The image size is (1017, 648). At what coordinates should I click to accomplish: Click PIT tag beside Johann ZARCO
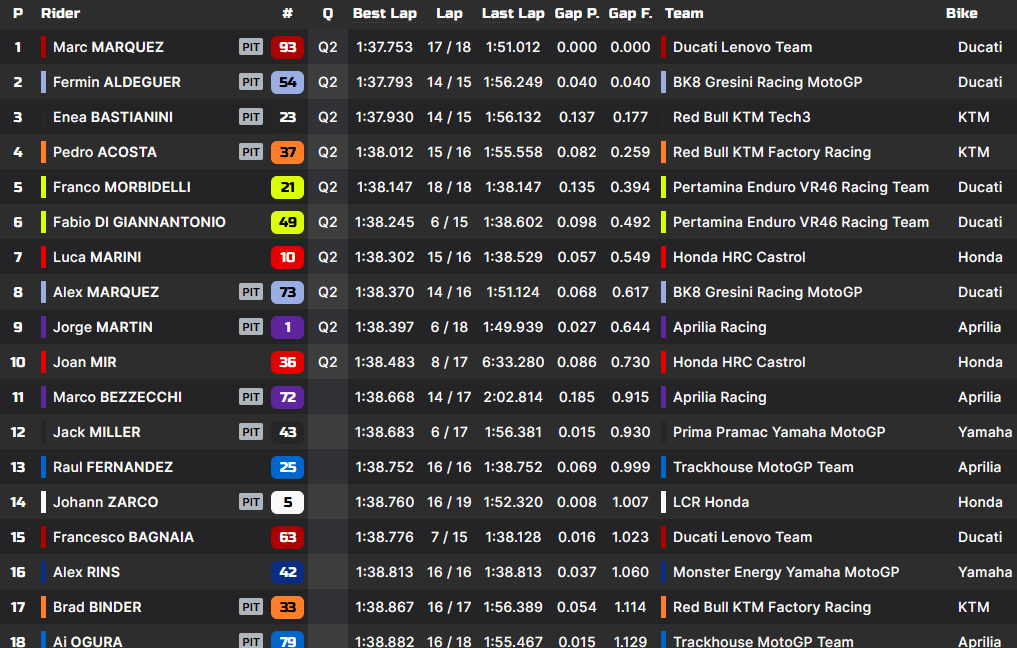pyautogui.click(x=251, y=503)
